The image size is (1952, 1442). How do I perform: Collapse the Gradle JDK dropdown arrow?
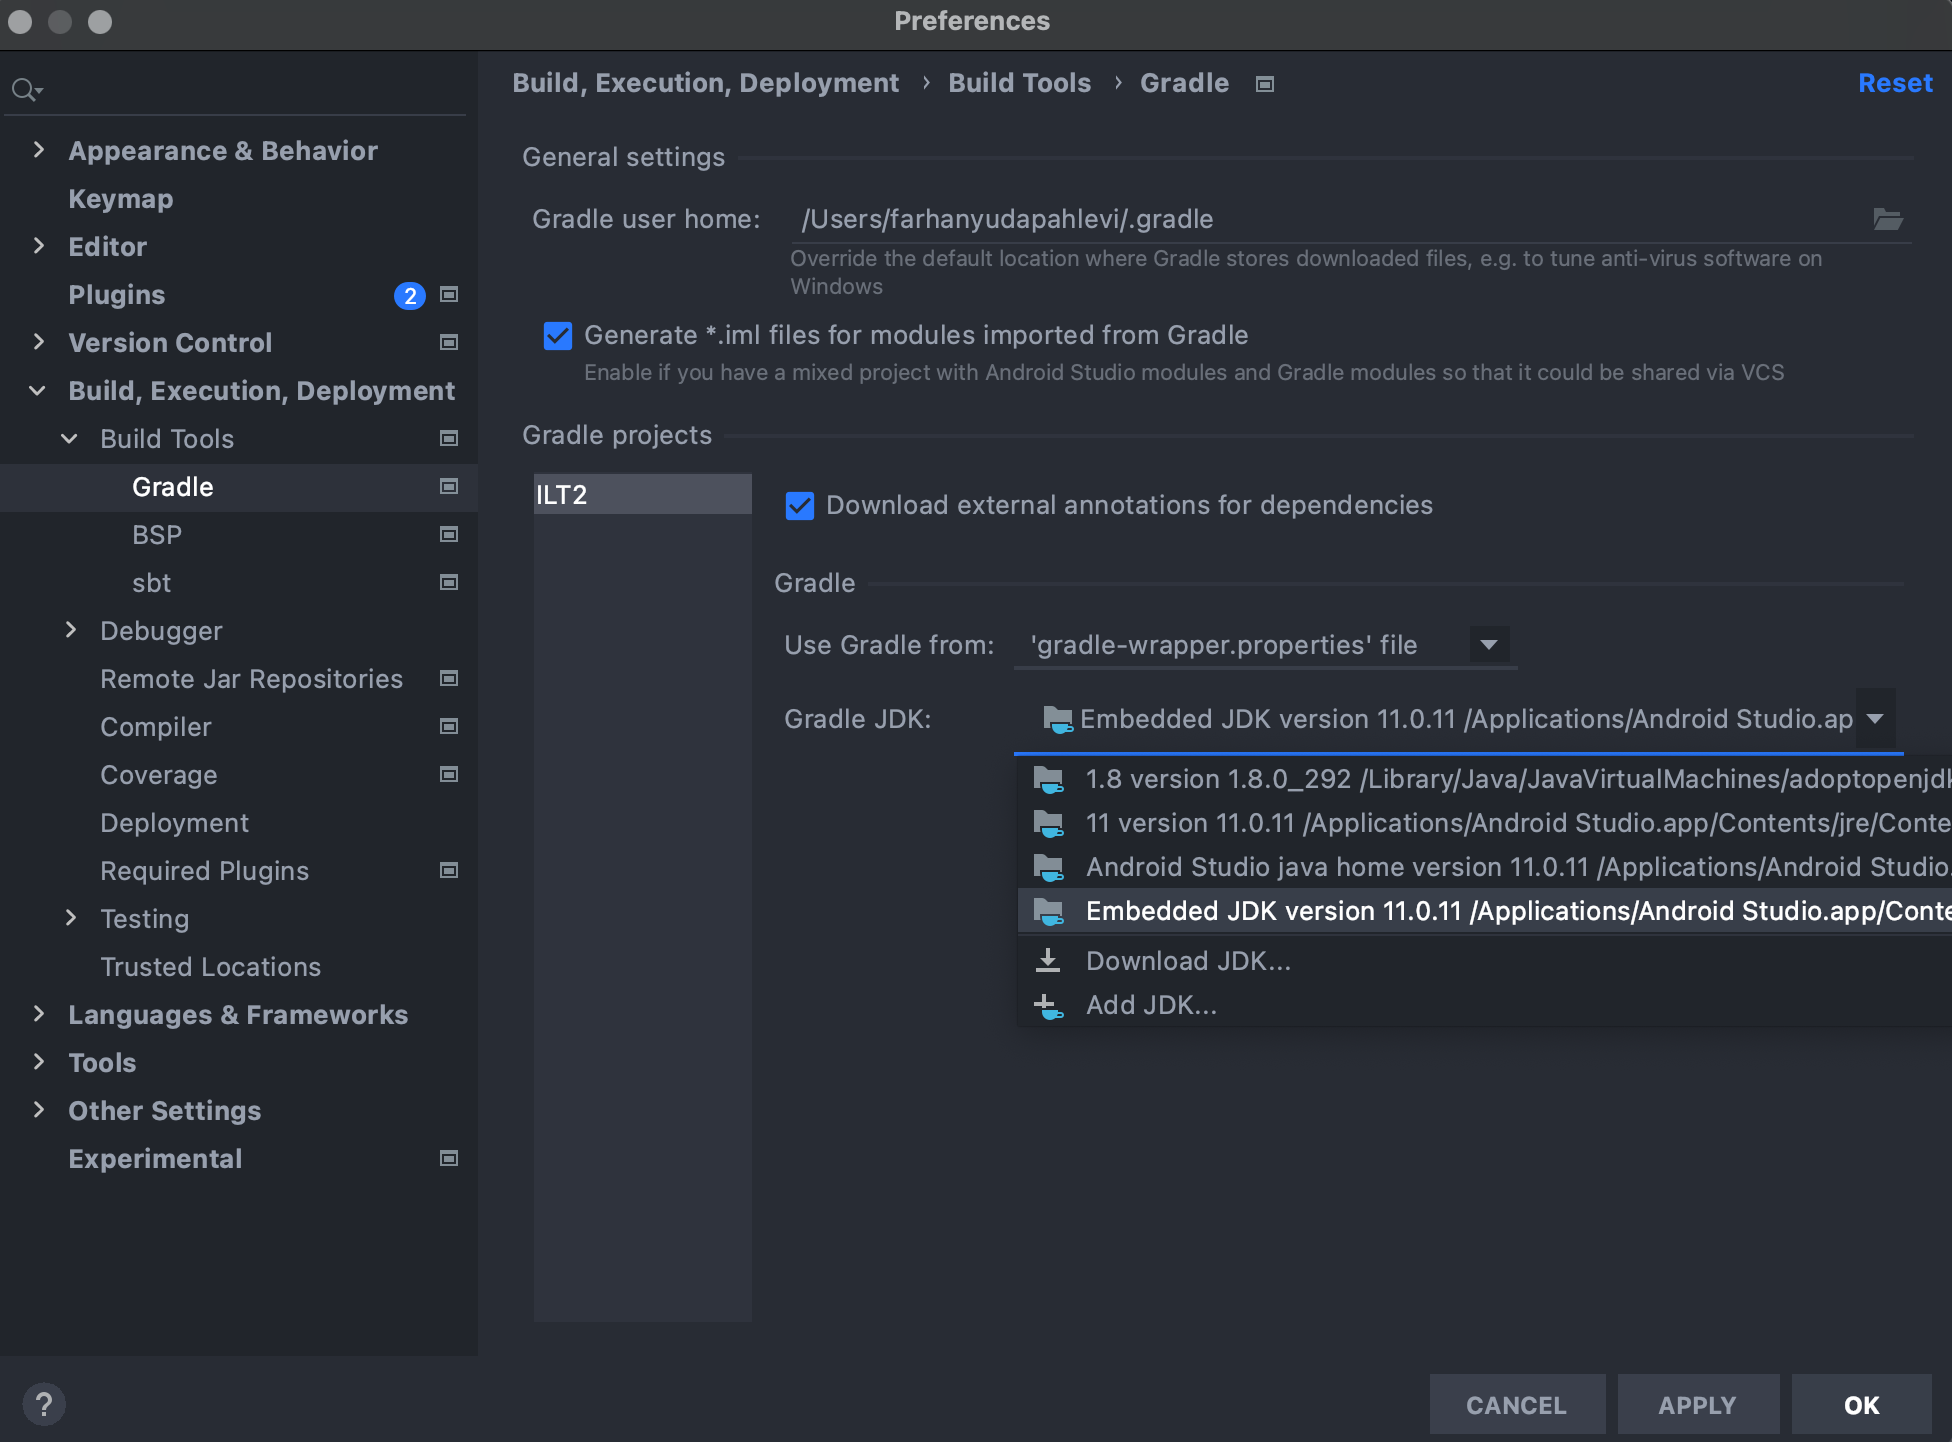pyautogui.click(x=1875, y=719)
